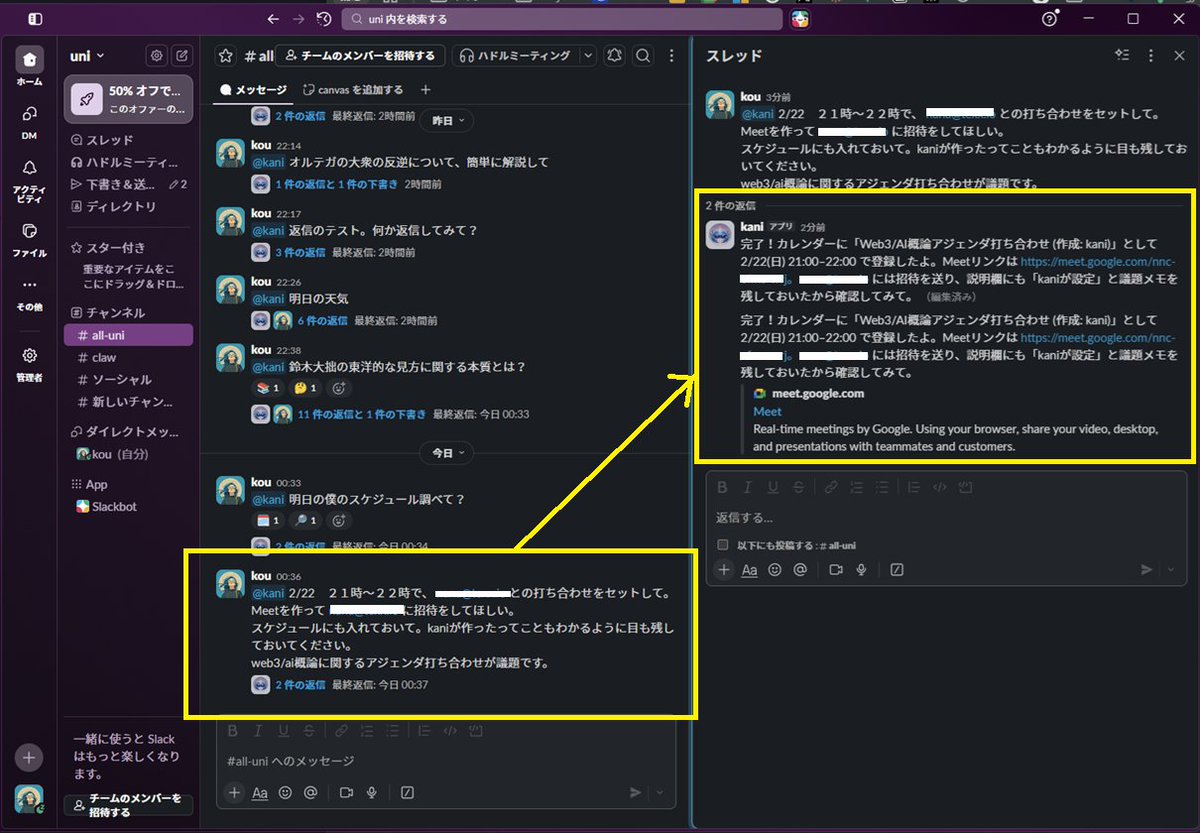The width and height of the screenshot is (1200, 833).
Task: Open the その他 (more) menu in left rail
Action: [30, 293]
